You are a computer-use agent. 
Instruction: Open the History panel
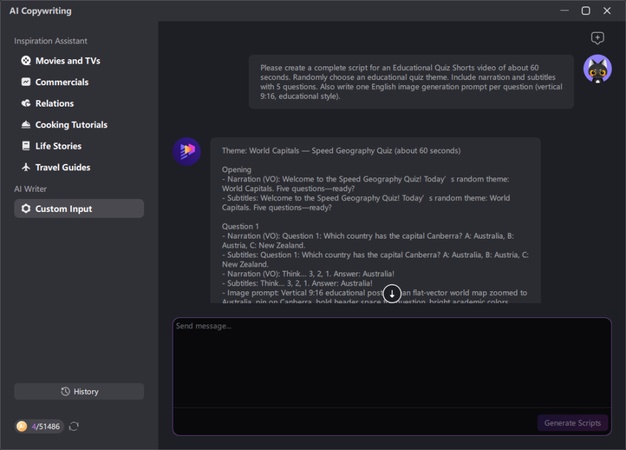79,391
